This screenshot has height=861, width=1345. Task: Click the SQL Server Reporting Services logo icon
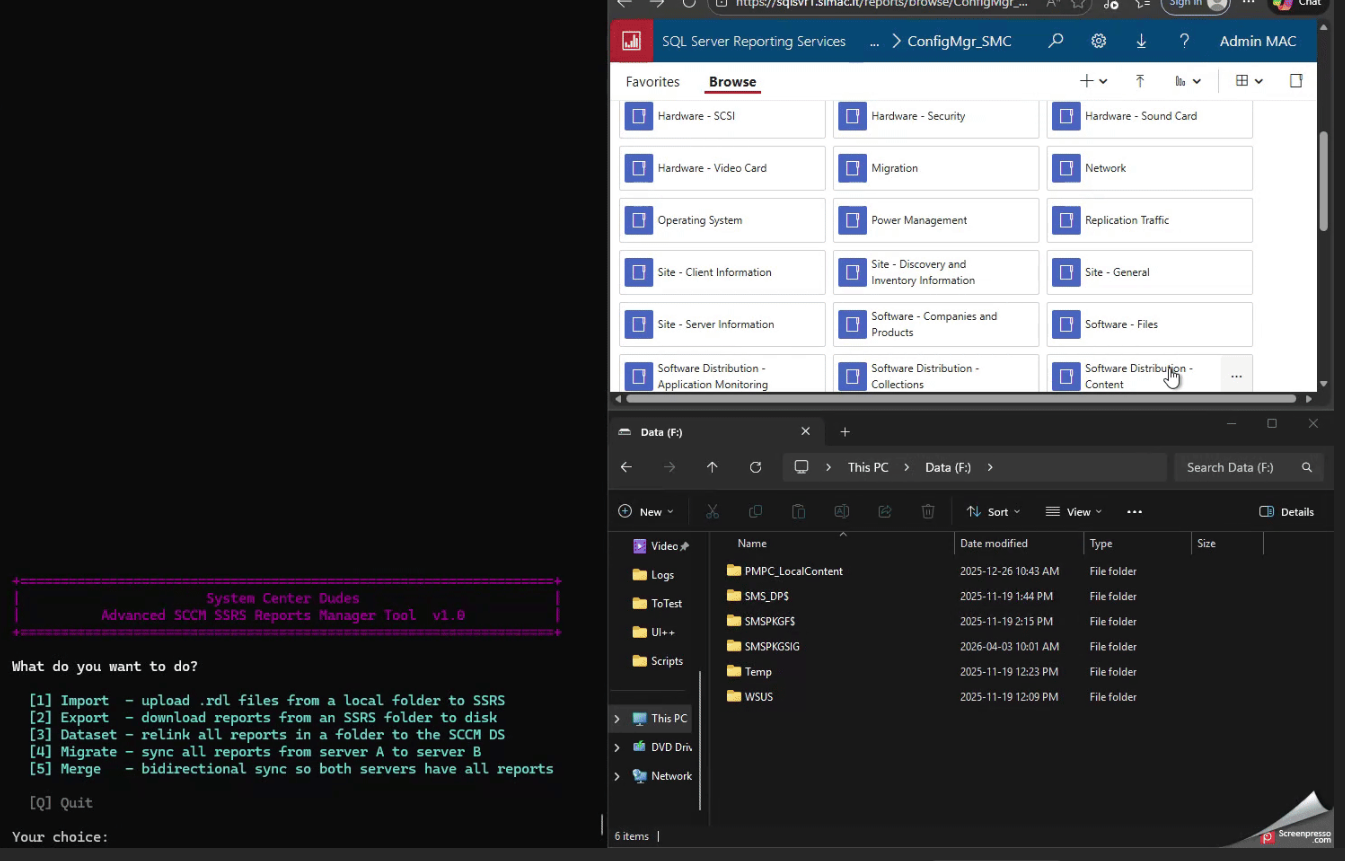[630, 41]
